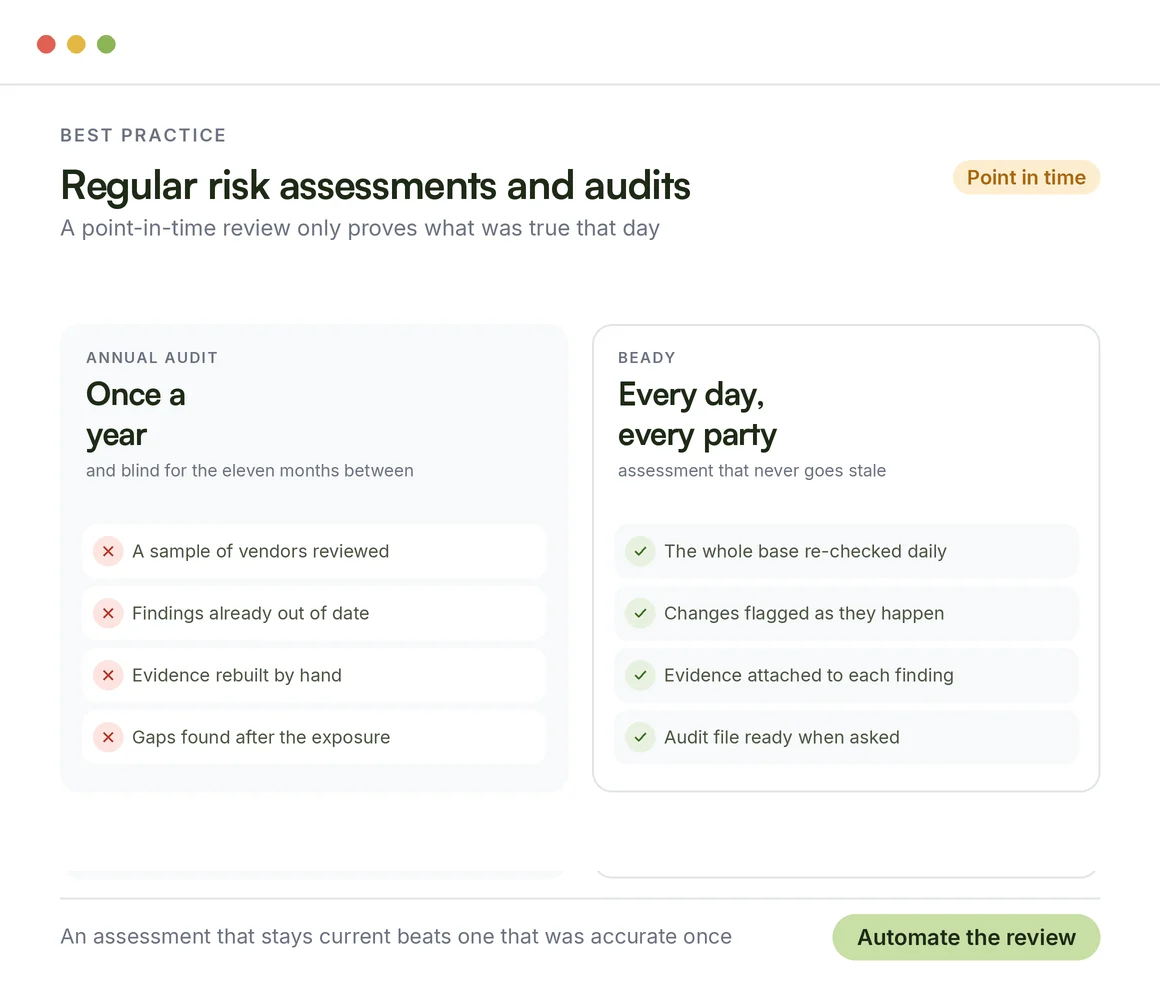Minimize the window with the yellow dot
Image resolution: width=1160 pixels, height=1000 pixels.
[x=76, y=44]
